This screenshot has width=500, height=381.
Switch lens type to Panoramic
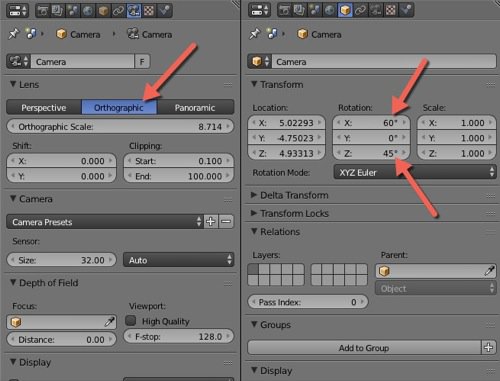coord(195,108)
